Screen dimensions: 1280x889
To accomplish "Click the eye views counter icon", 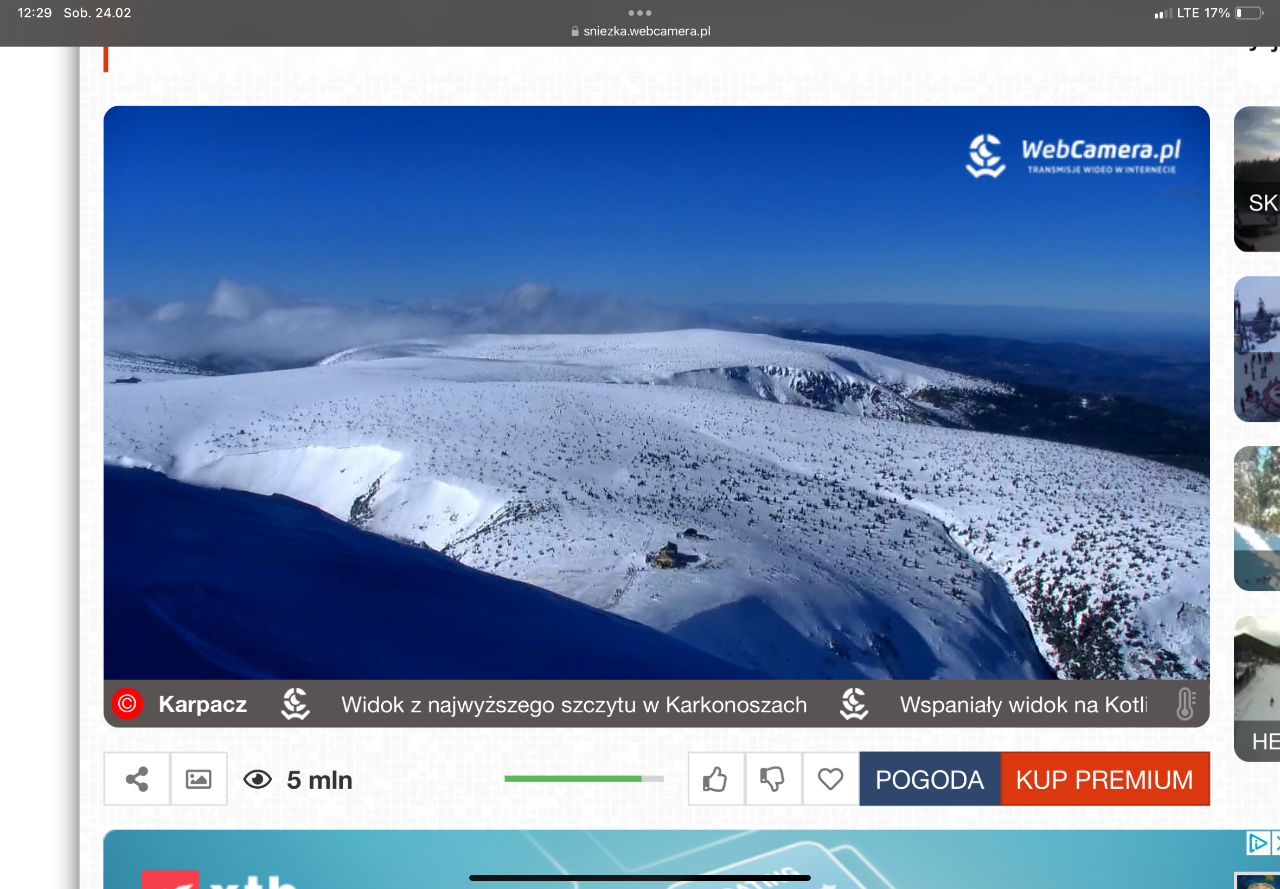I will pos(258,780).
